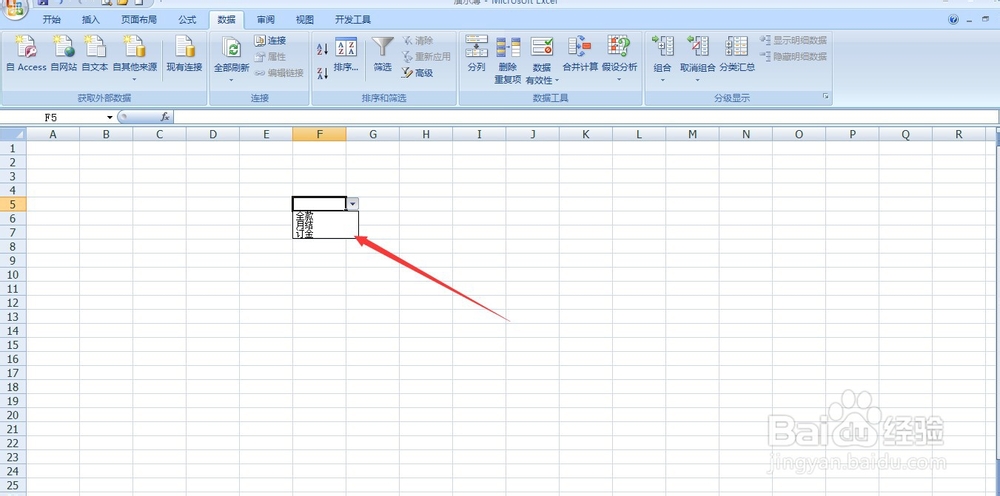The image size is (1000, 496).
Task: Open the Outline (分级显示) dialog launcher
Action: coord(826,97)
